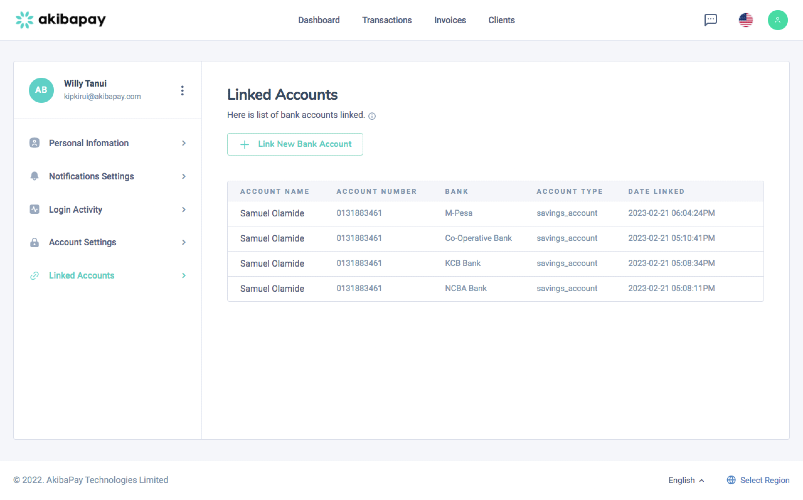Click the plus icon in Link New Bank Account
Image resolution: width=803 pixels, height=500 pixels.
point(245,144)
